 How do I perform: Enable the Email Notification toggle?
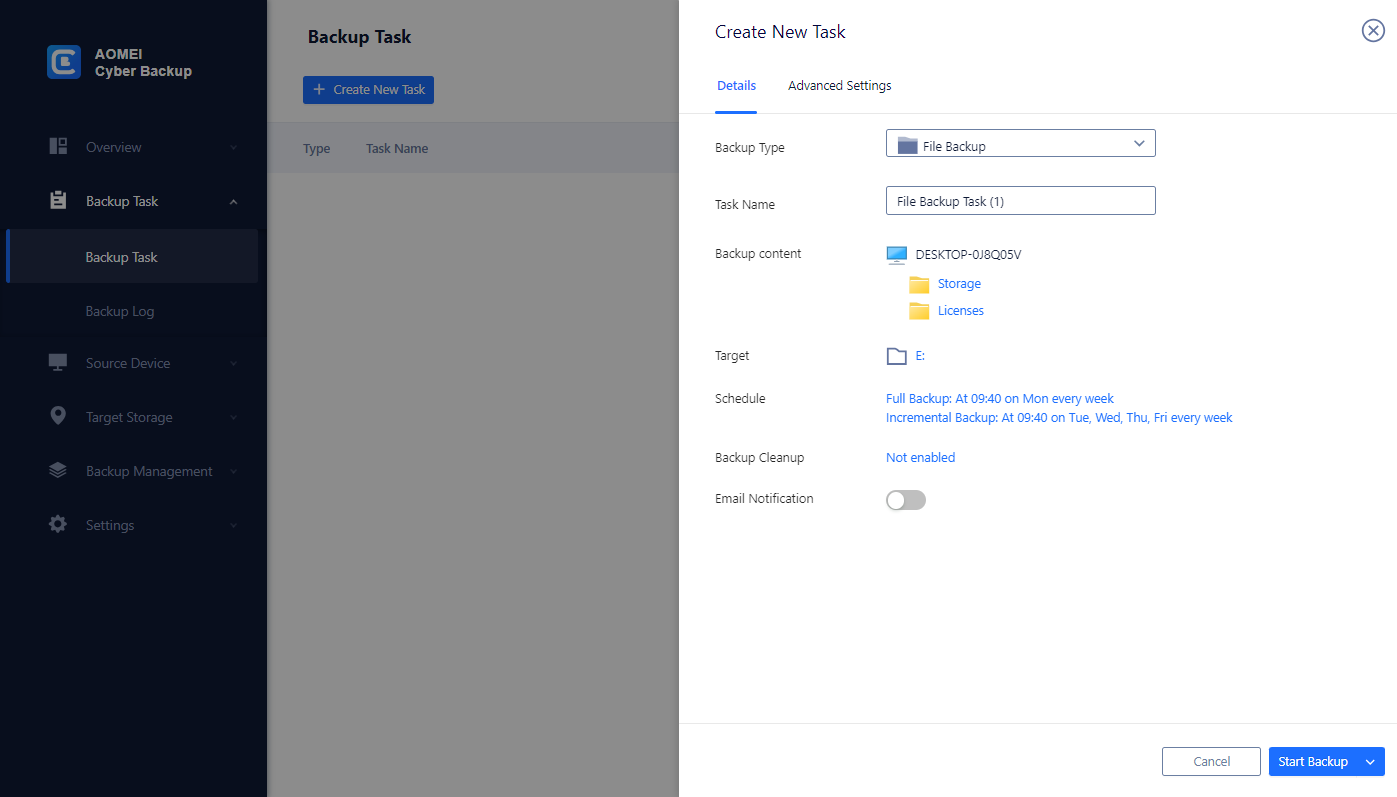[x=906, y=500]
